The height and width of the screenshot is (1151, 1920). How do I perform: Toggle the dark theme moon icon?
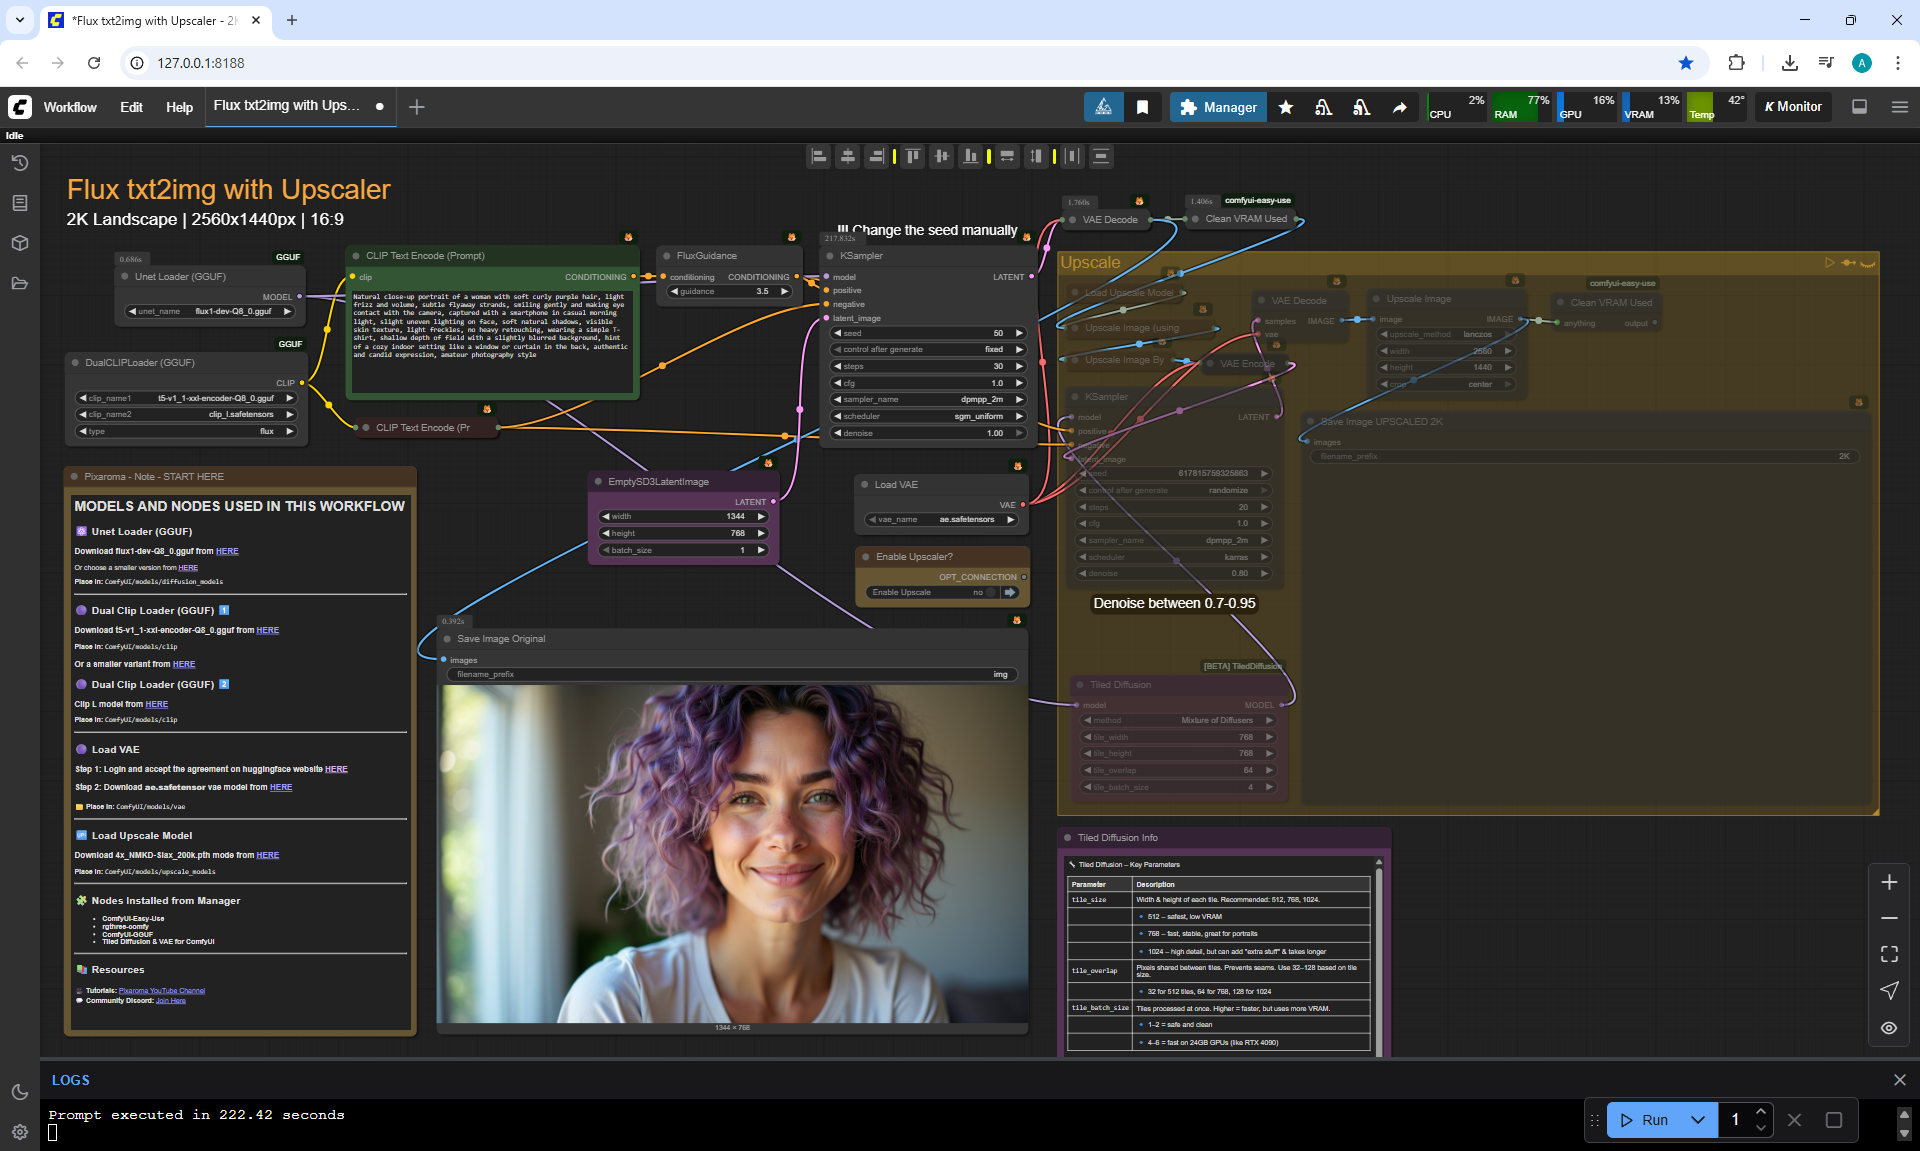click(20, 1092)
